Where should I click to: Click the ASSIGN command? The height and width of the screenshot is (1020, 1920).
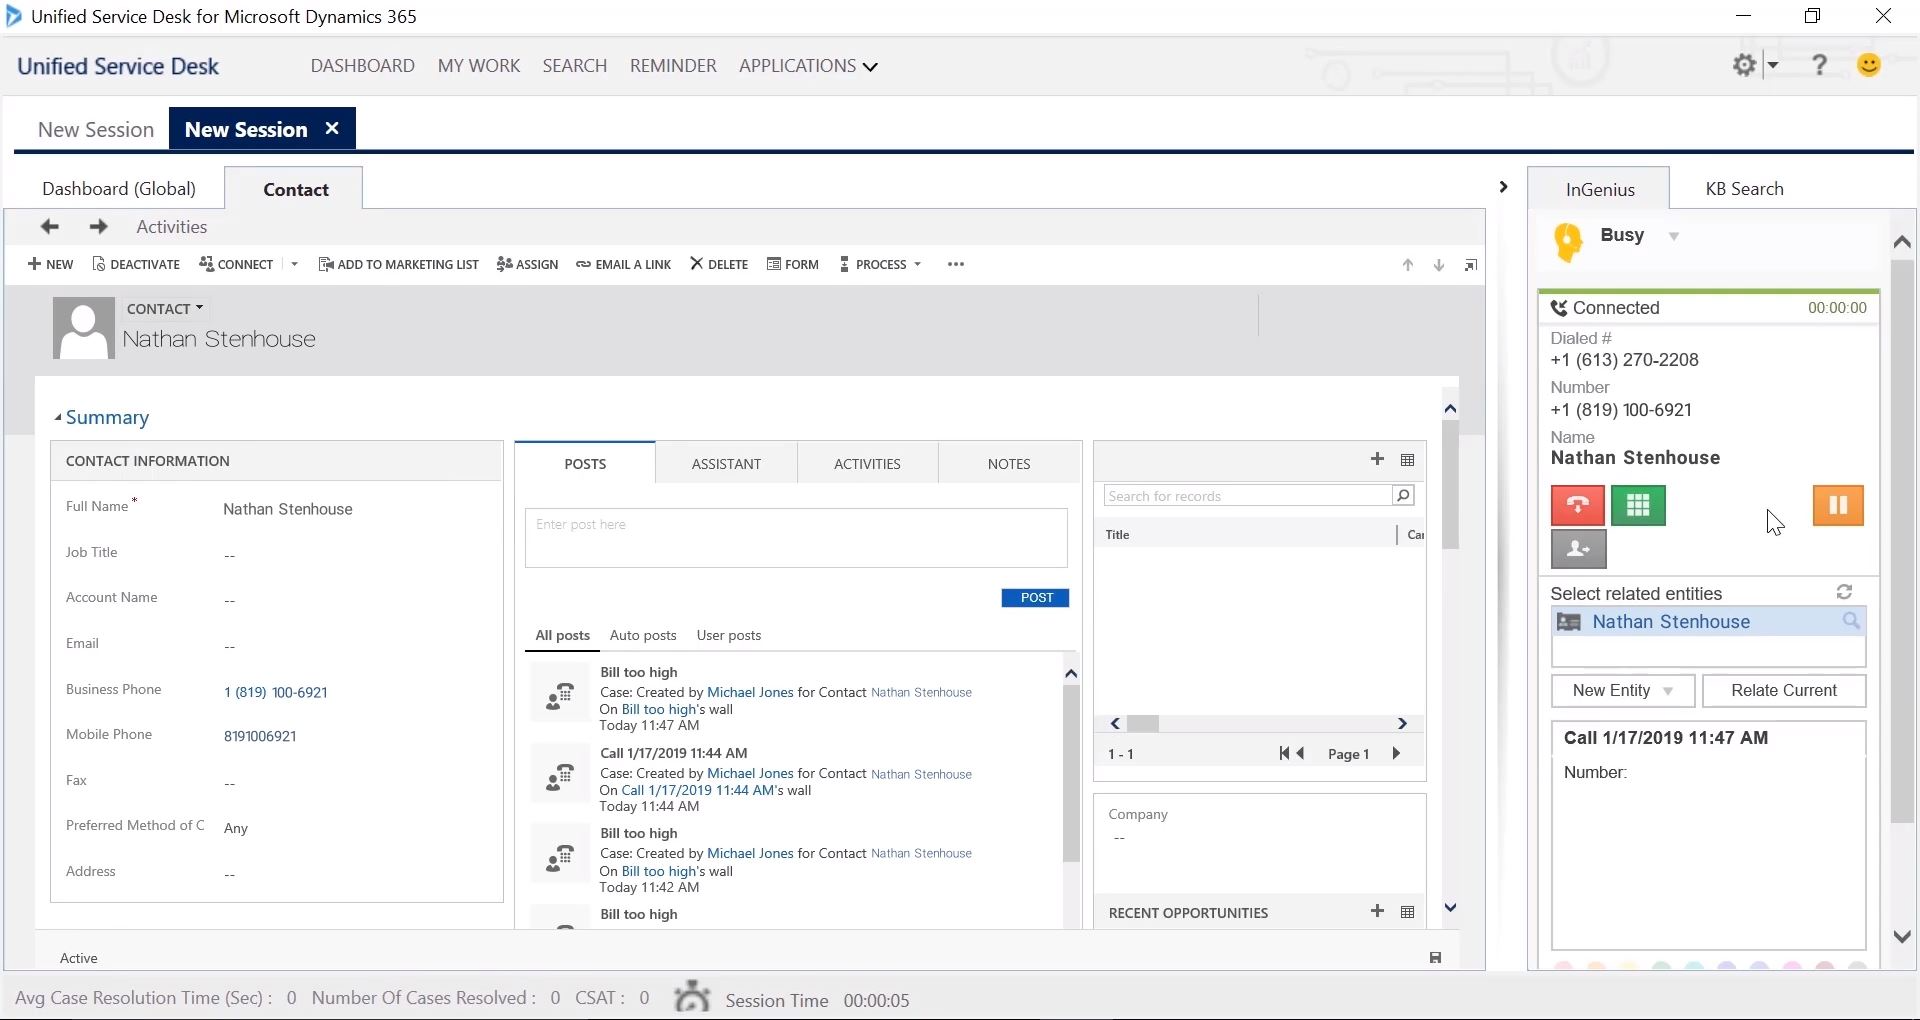[x=528, y=264]
